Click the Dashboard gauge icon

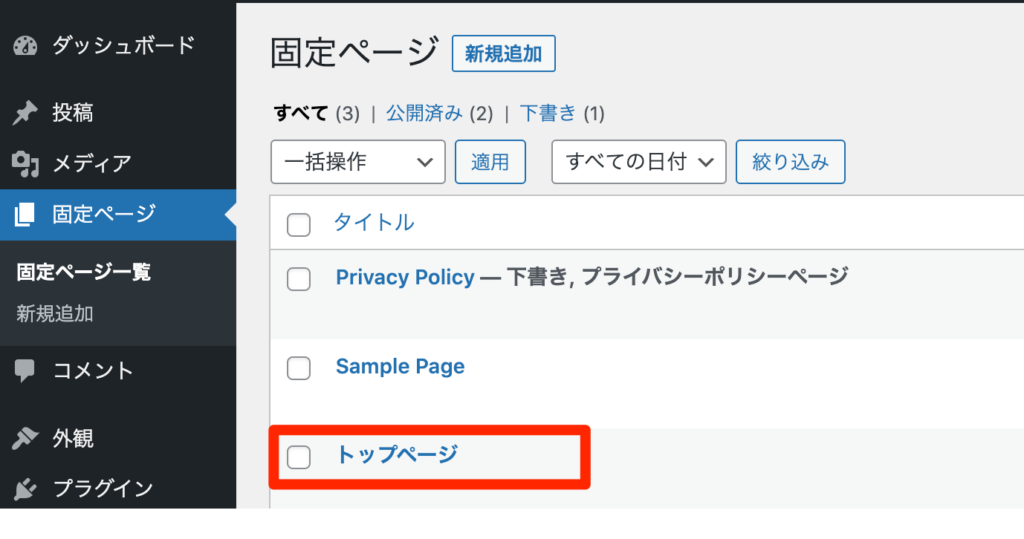click(x=25, y=46)
